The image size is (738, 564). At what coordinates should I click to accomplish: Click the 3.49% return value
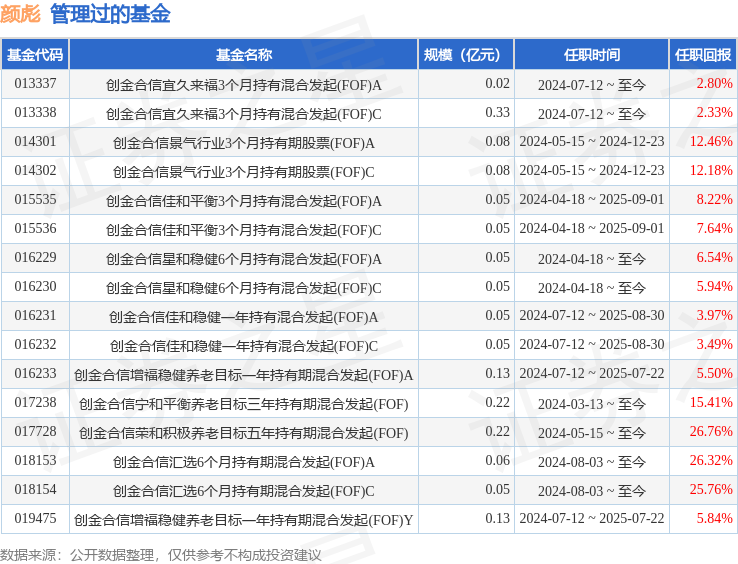click(x=714, y=345)
